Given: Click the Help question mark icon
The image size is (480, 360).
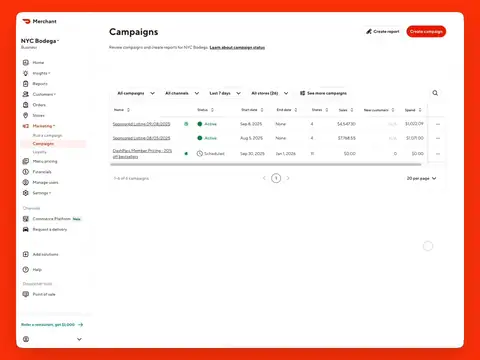Looking at the screenshot, I should click(x=26, y=270).
